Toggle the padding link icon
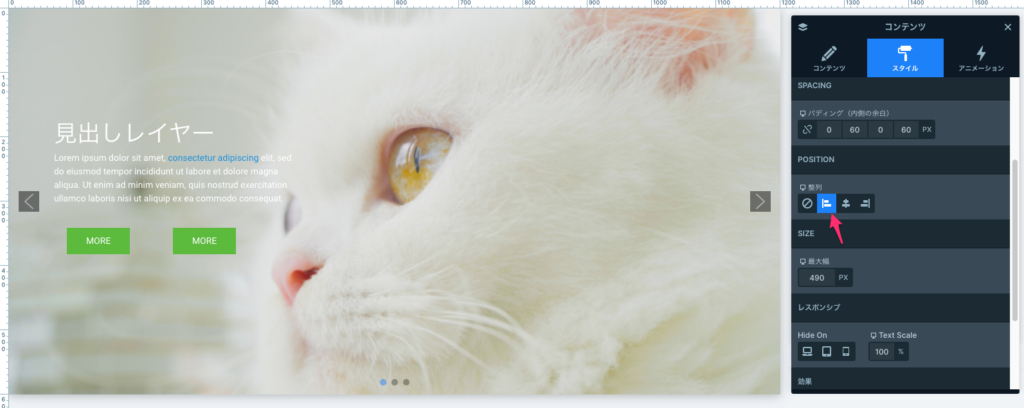 (x=807, y=130)
